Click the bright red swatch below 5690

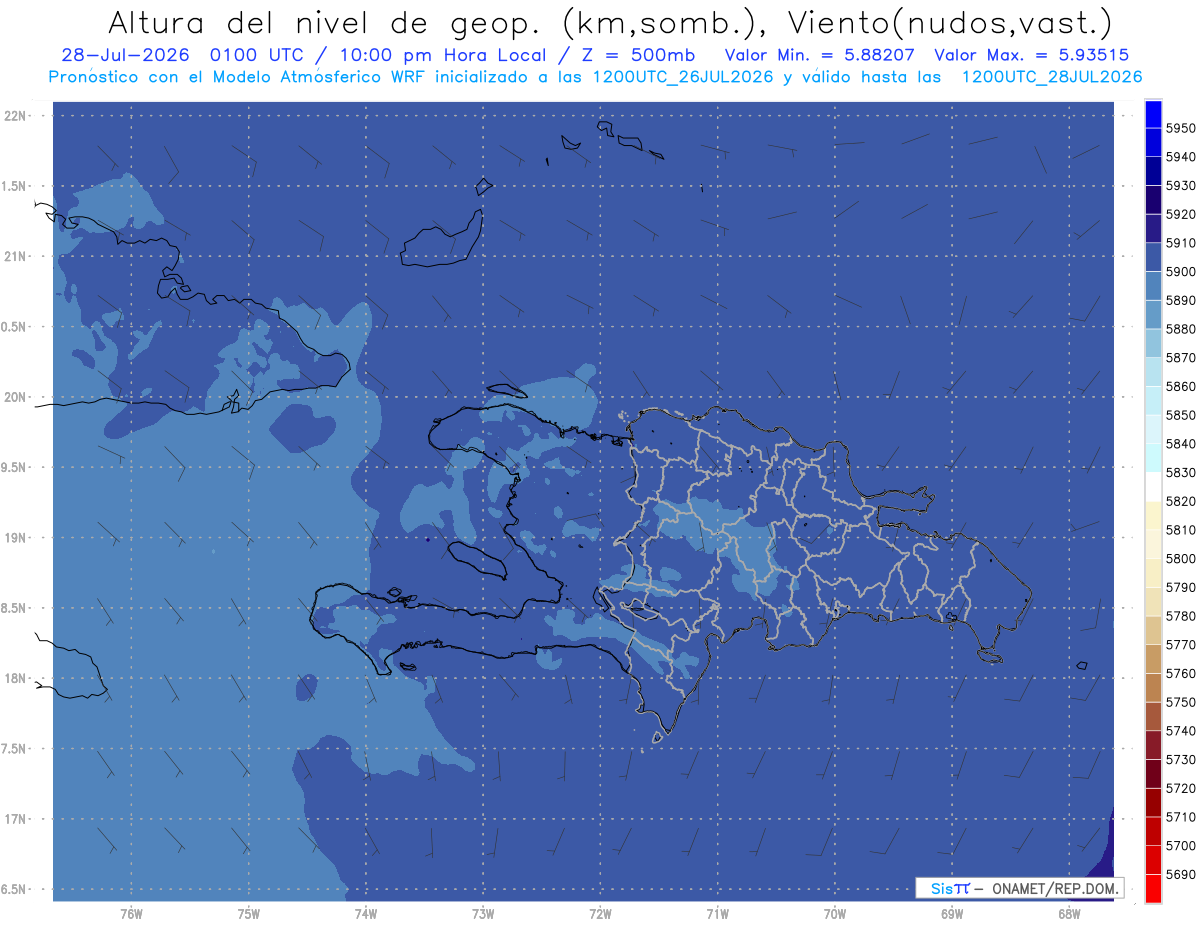point(1152,888)
